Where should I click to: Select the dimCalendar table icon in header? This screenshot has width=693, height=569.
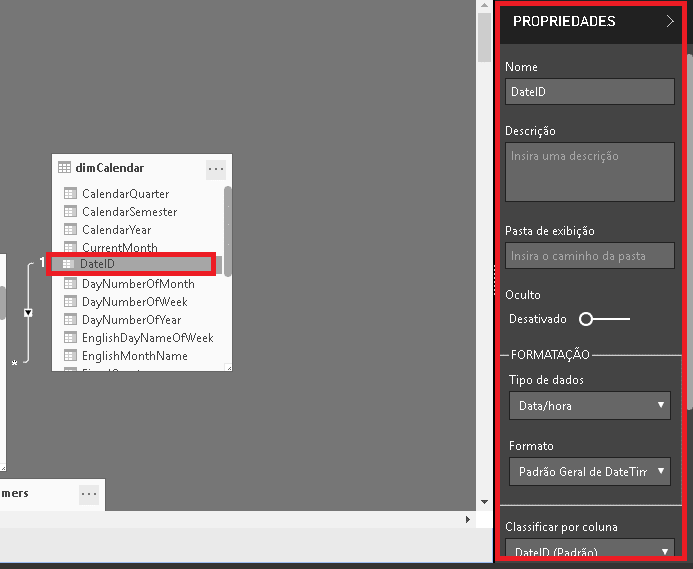pyautogui.click(x=65, y=168)
